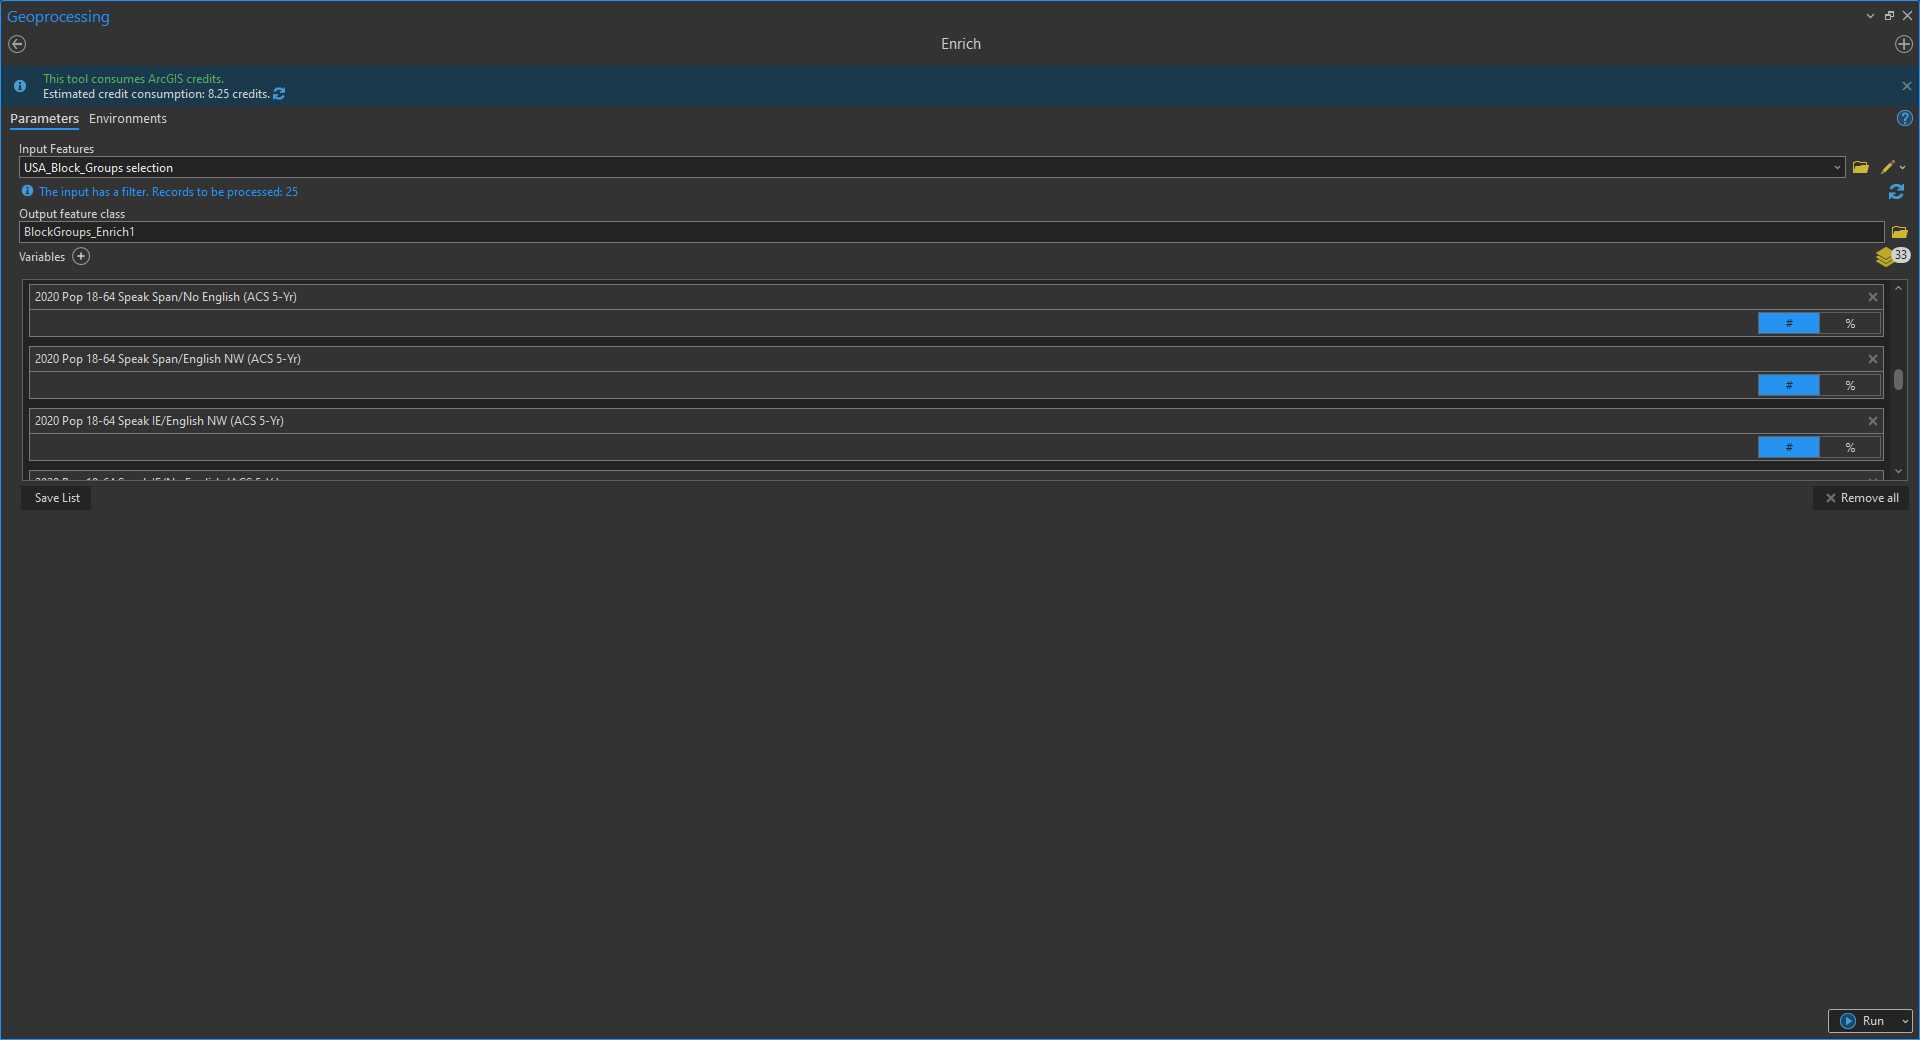The width and height of the screenshot is (1920, 1040).
Task: Select the Parameters tab
Action: [44, 119]
